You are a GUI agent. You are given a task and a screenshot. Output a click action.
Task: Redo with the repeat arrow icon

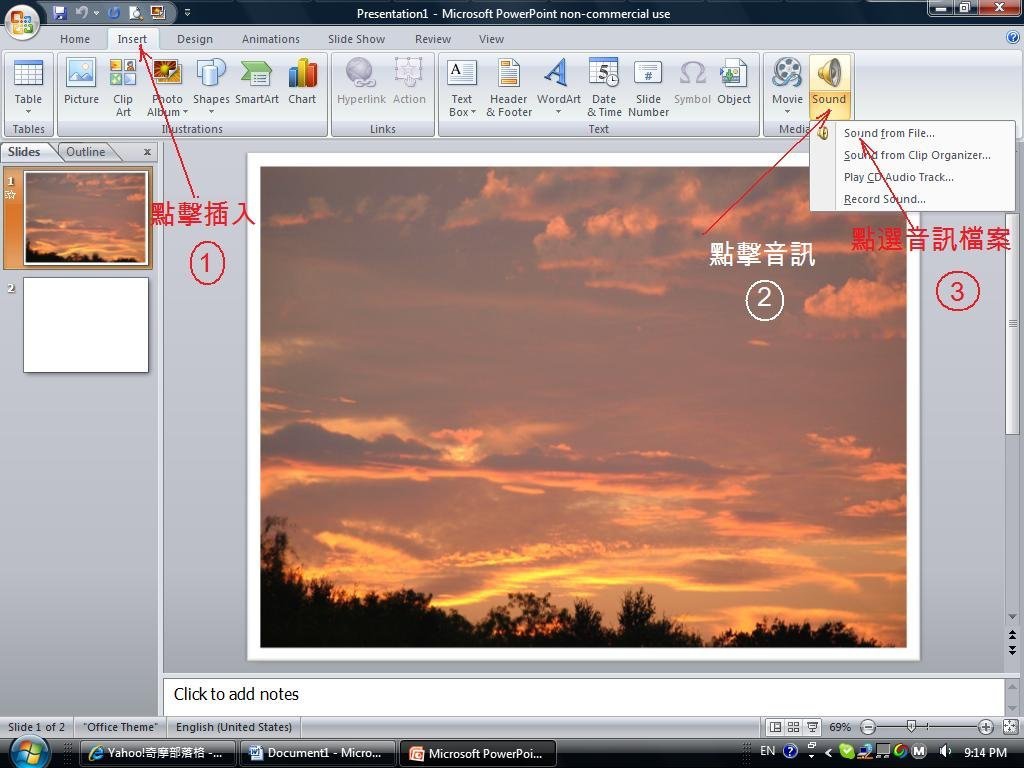coord(114,12)
